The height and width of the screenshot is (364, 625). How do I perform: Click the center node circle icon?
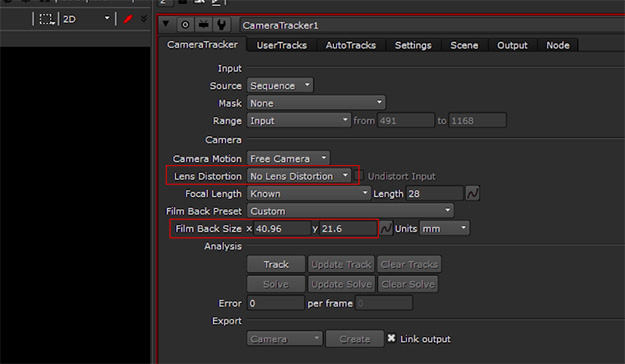click(185, 25)
